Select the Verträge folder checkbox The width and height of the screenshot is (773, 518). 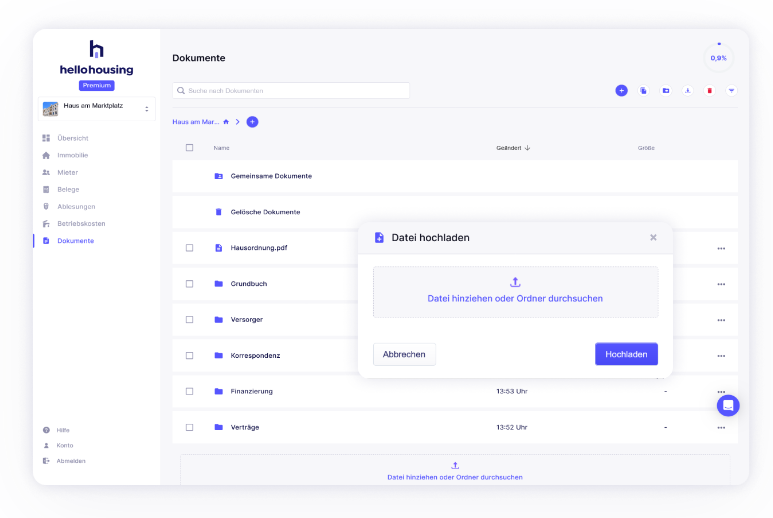(x=189, y=427)
